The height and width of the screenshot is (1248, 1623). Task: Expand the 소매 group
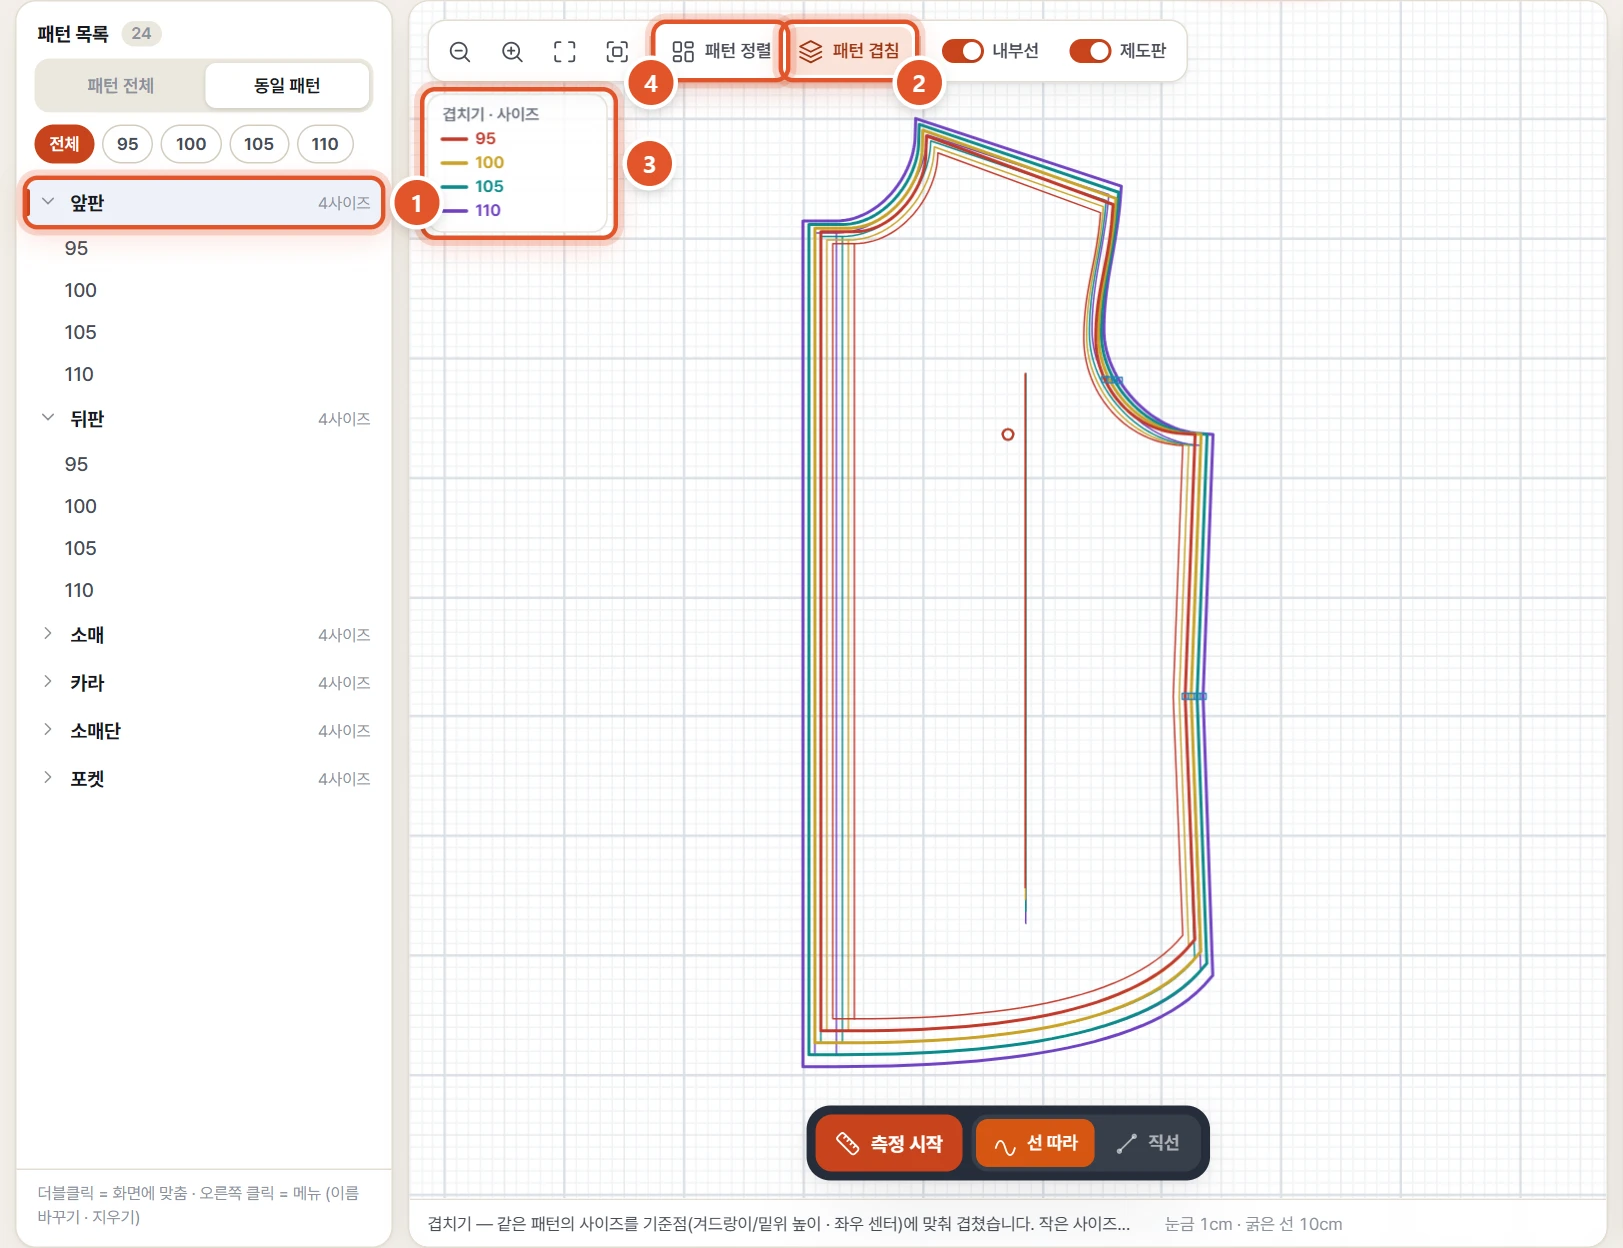coord(205,635)
